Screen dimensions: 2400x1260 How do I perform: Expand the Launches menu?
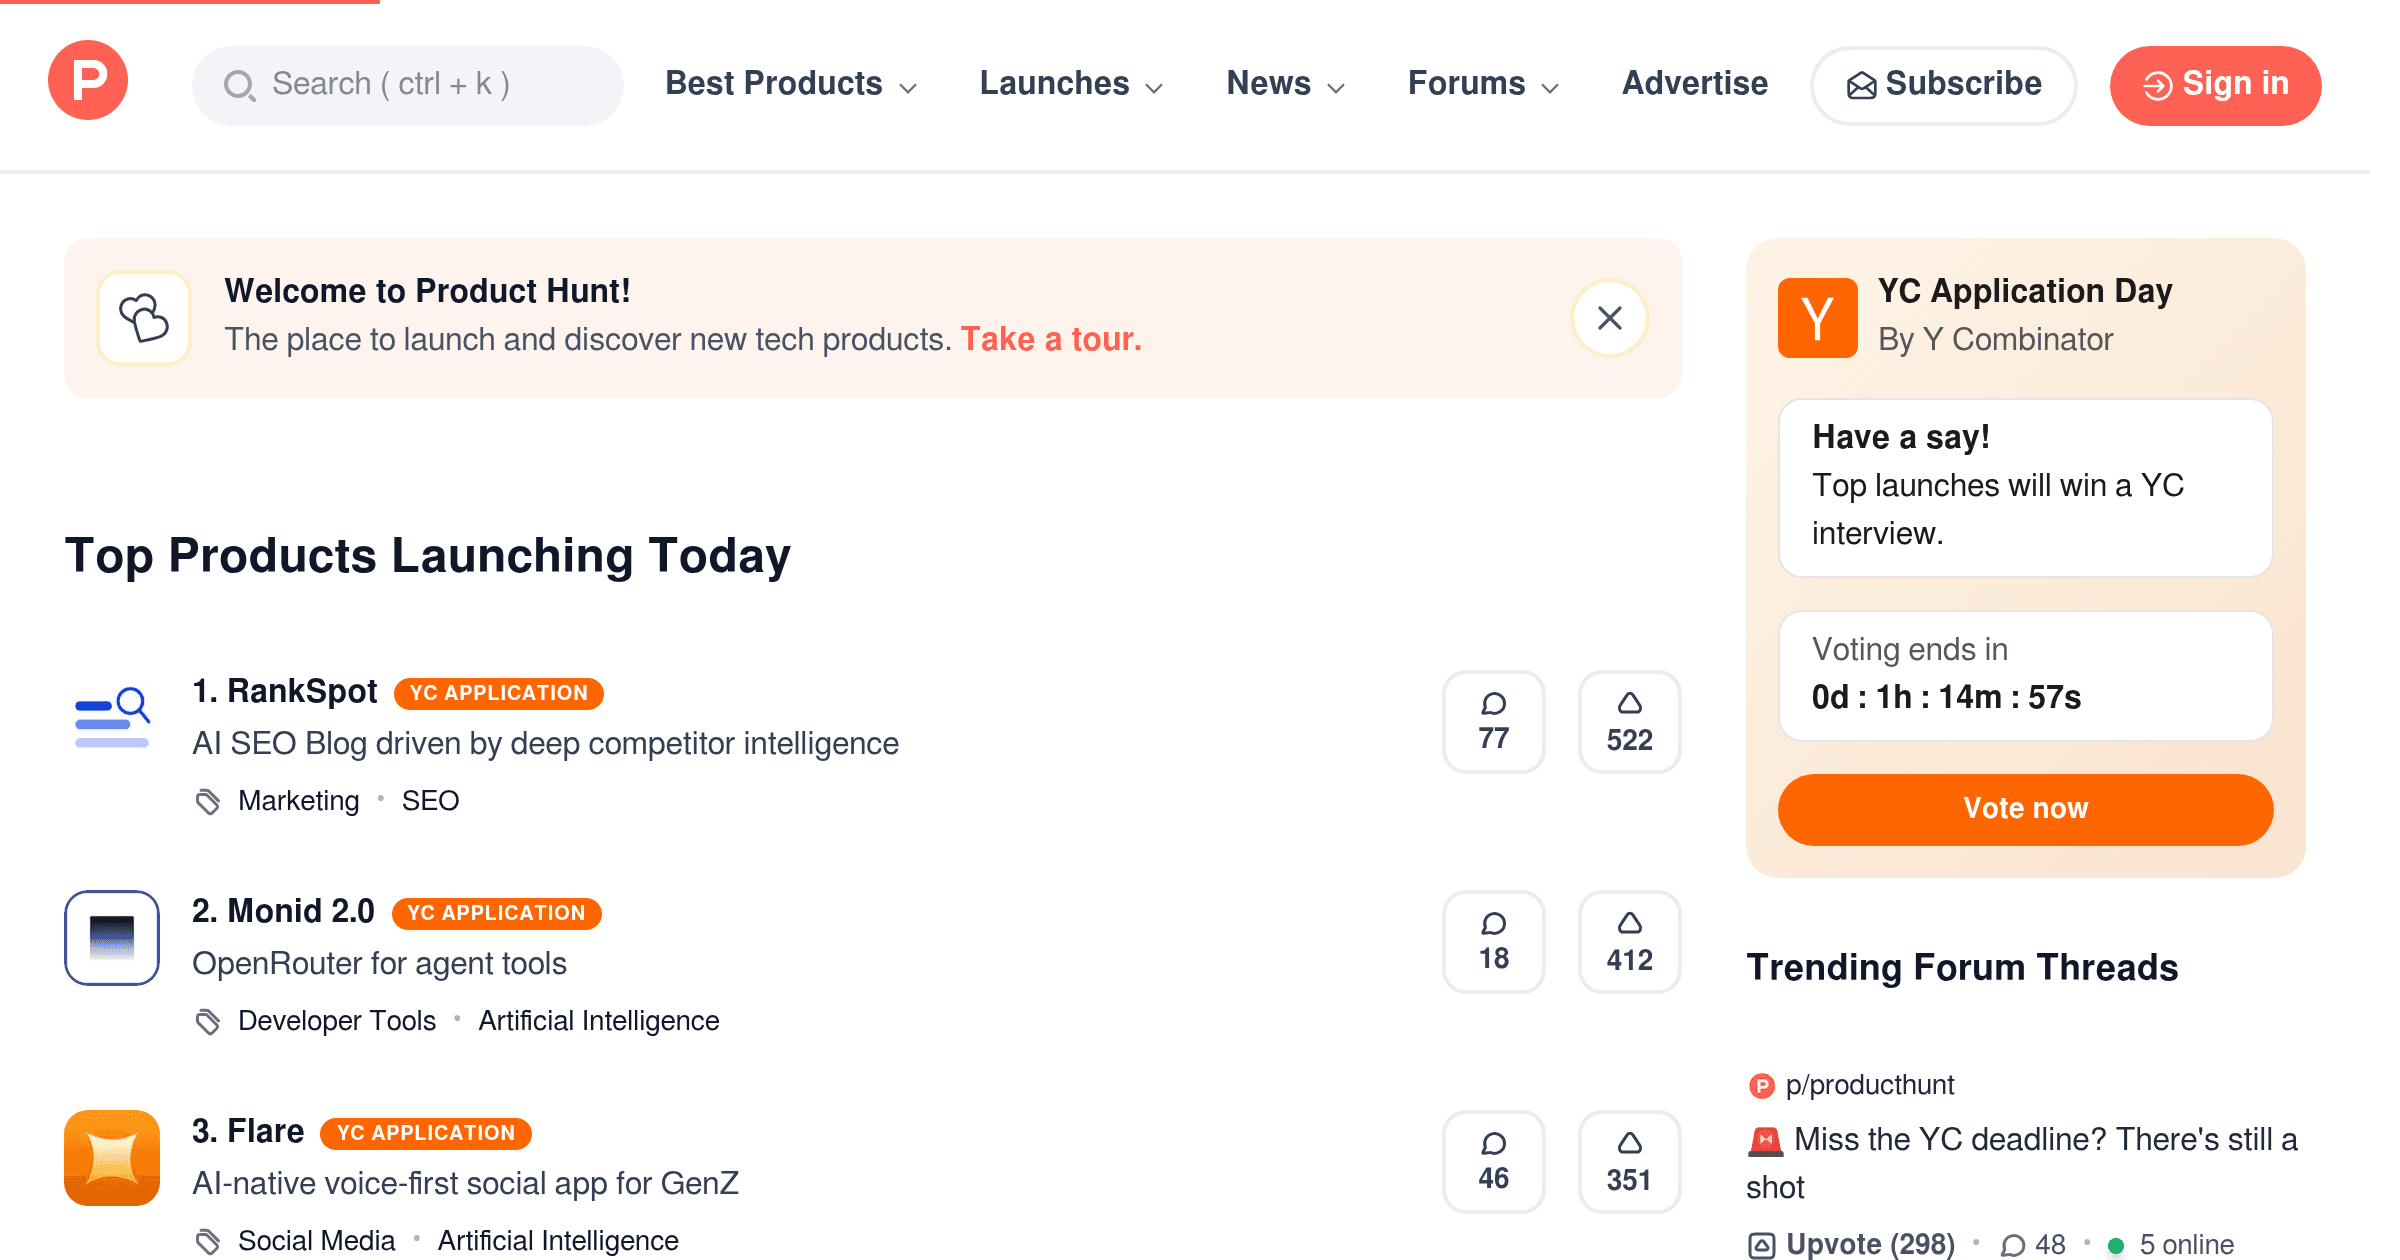coord(1071,83)
